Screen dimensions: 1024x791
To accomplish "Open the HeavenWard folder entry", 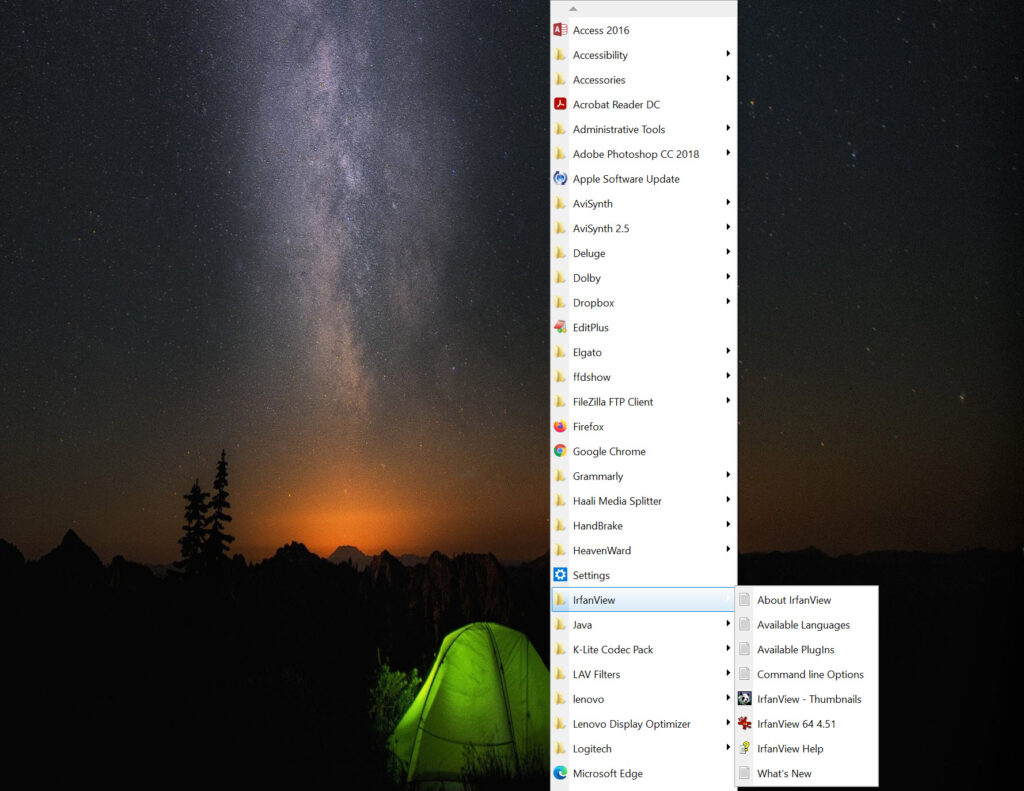I will click(x=643, y=551).
